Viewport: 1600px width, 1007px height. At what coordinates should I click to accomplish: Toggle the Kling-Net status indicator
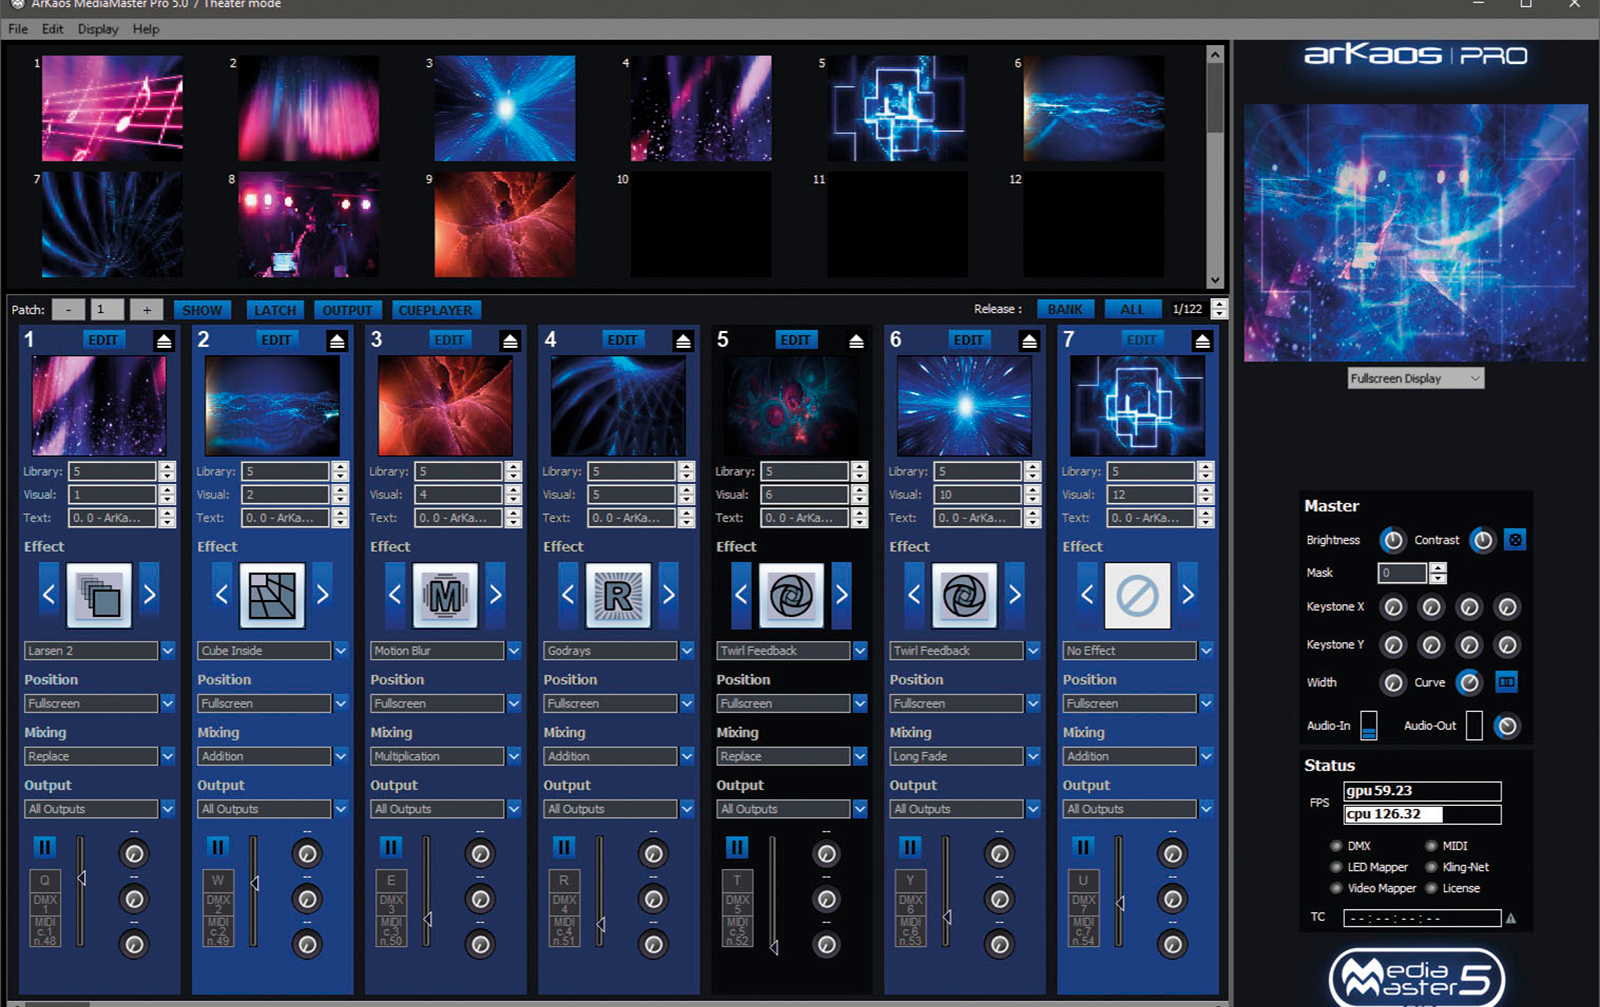1431,867
